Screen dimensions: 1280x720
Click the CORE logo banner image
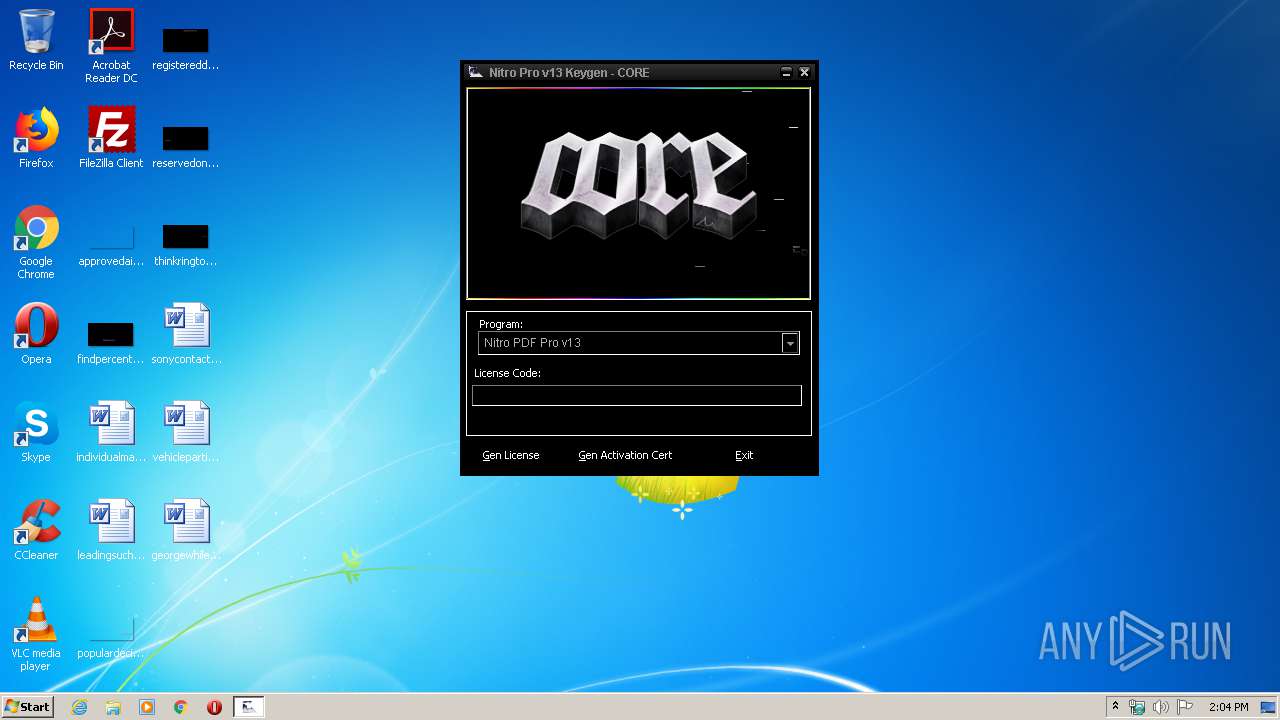pos(638,193)
